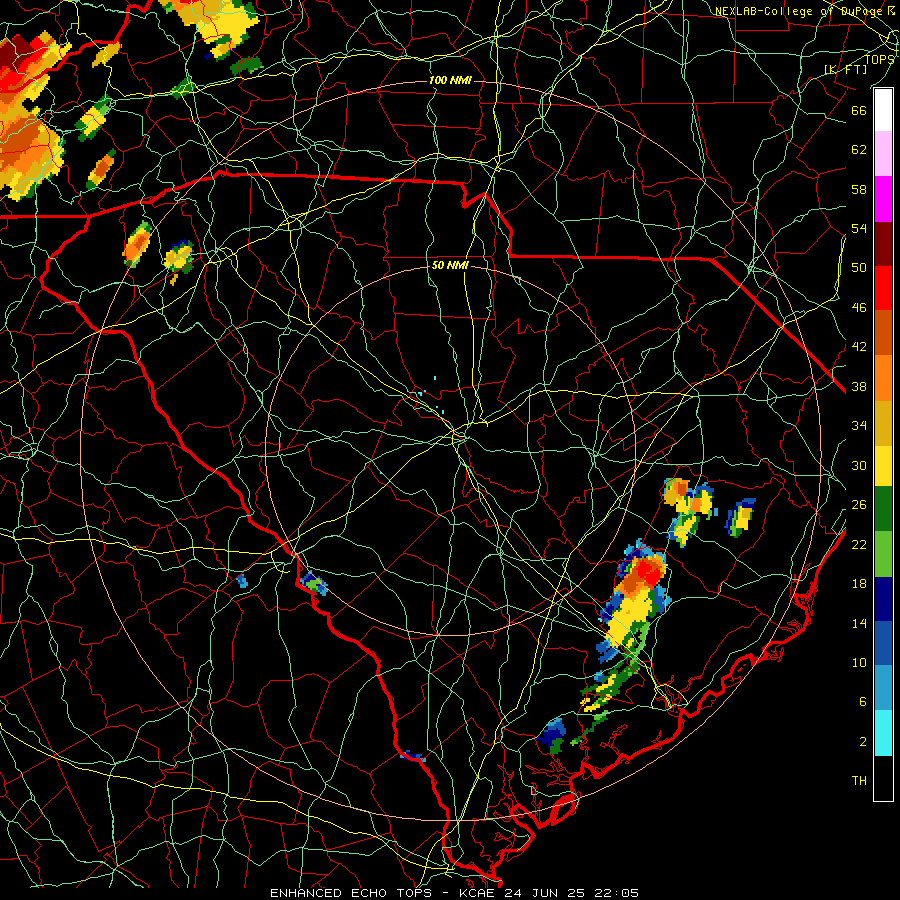The height and width of the screenshot is (900, 900).
Task: Click the "34" legend value
Action: [859, 426]
